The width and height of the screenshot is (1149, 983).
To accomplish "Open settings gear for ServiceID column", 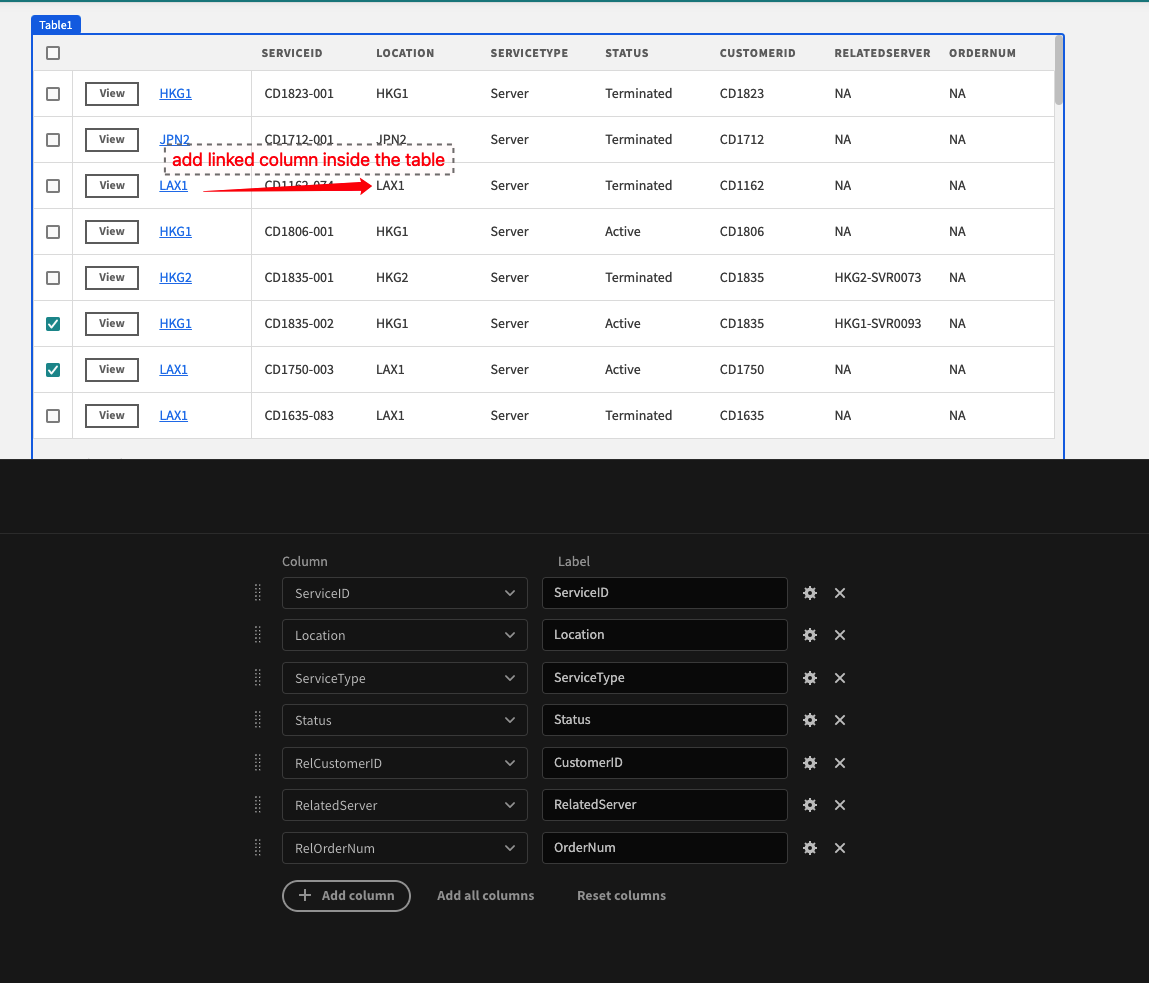I will point(810,593).
